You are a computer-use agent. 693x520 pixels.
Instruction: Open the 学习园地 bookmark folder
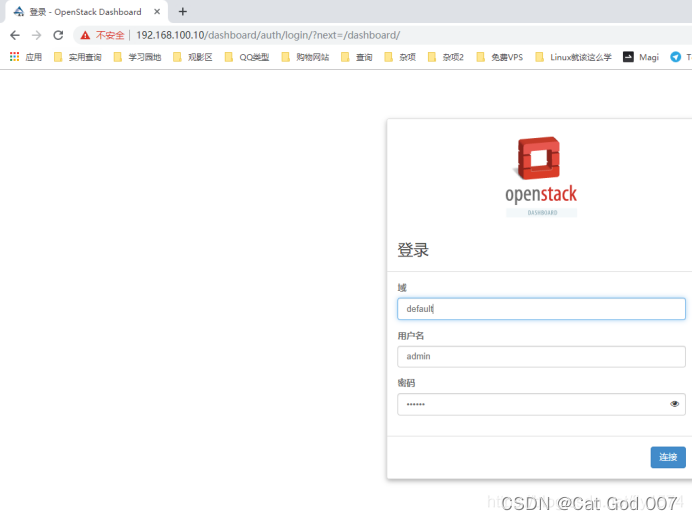tap(137, 57)
